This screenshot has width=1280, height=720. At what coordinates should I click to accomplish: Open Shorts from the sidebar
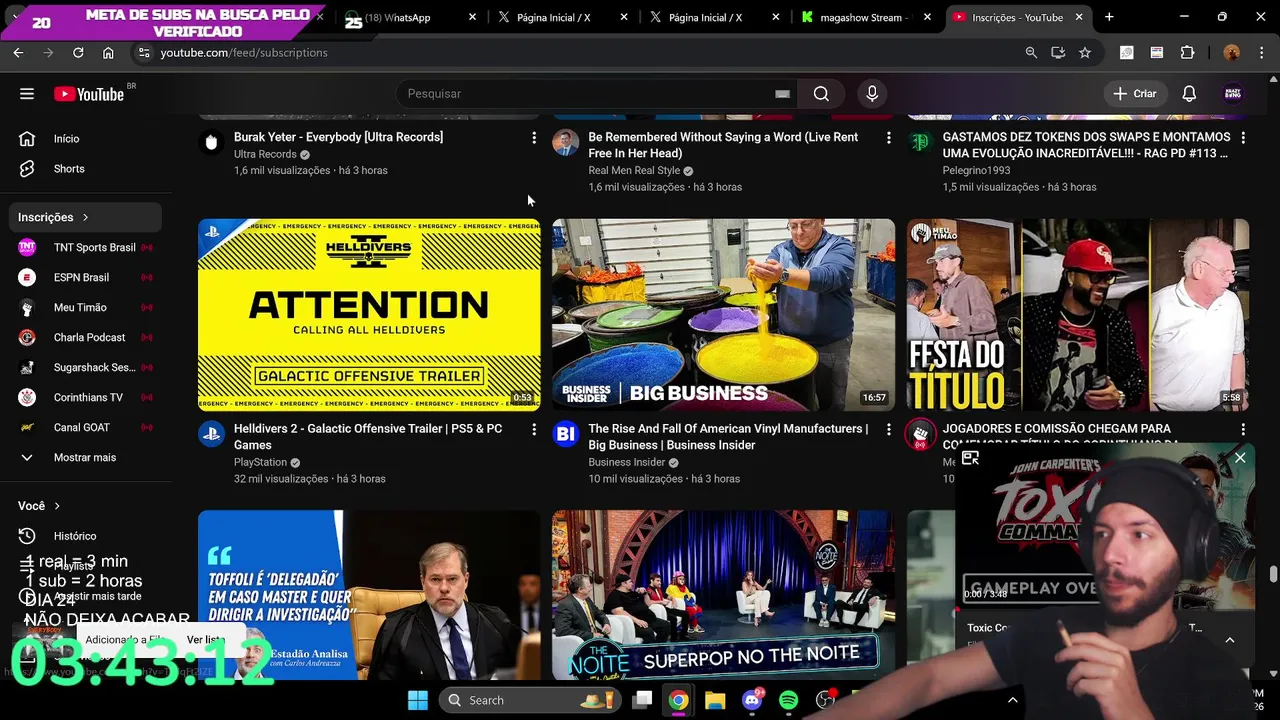87,169
